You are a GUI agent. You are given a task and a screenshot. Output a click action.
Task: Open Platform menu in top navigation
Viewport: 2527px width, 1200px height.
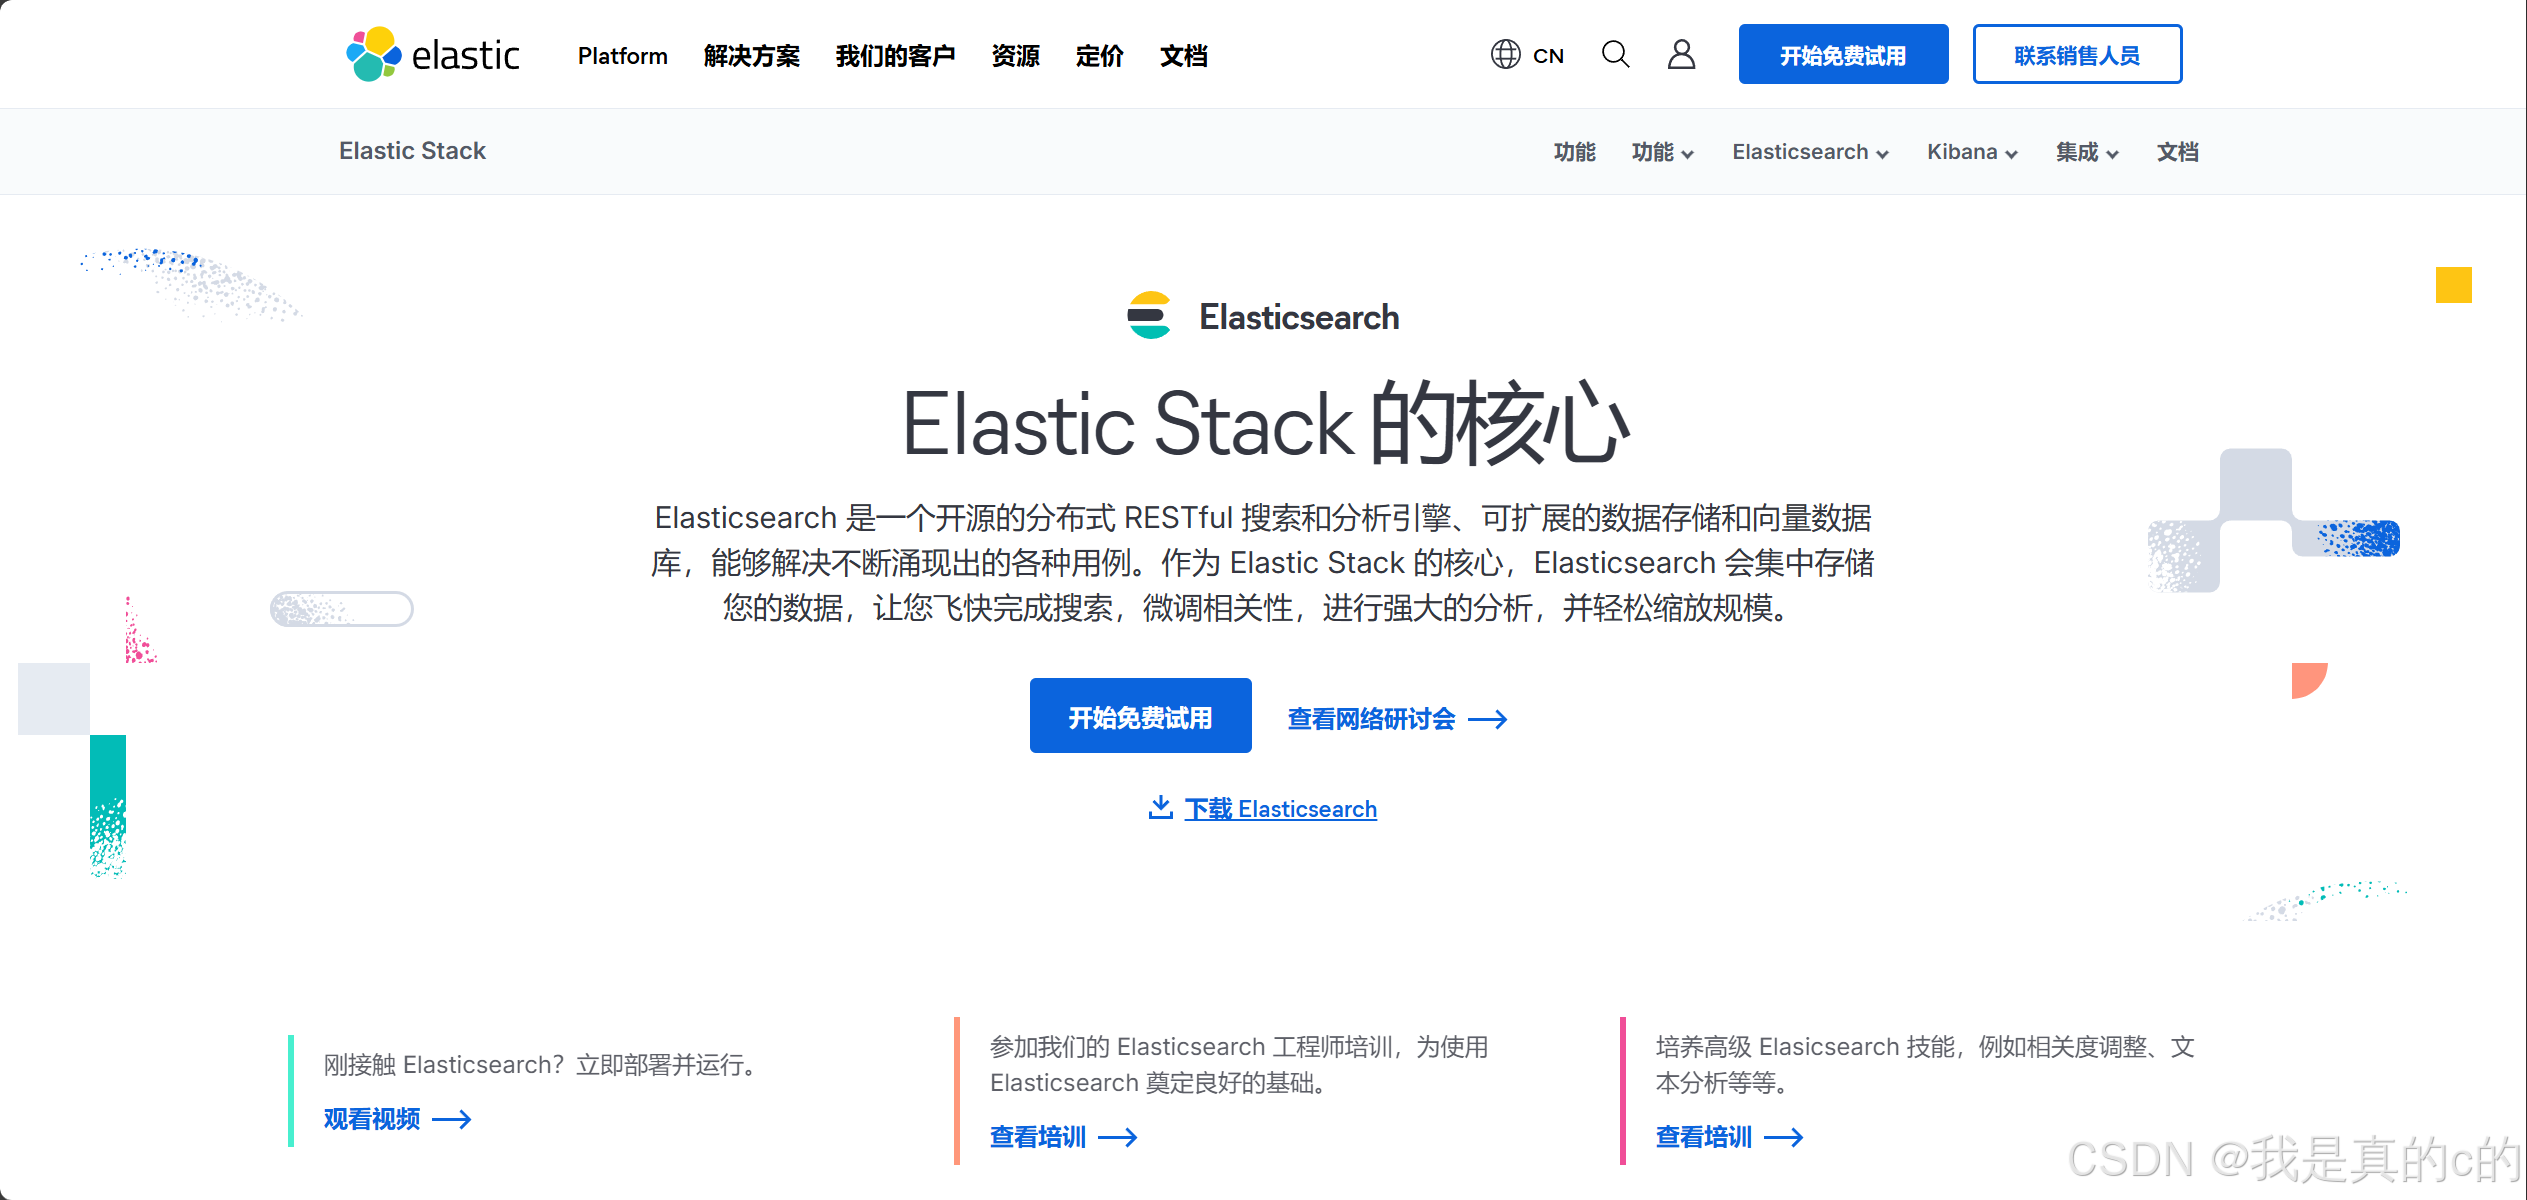(622, 56)
